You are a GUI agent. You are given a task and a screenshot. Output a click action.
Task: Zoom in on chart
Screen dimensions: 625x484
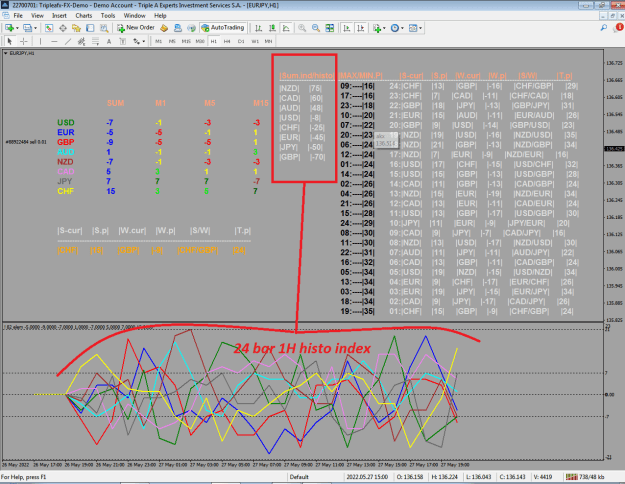pos(302,28)
